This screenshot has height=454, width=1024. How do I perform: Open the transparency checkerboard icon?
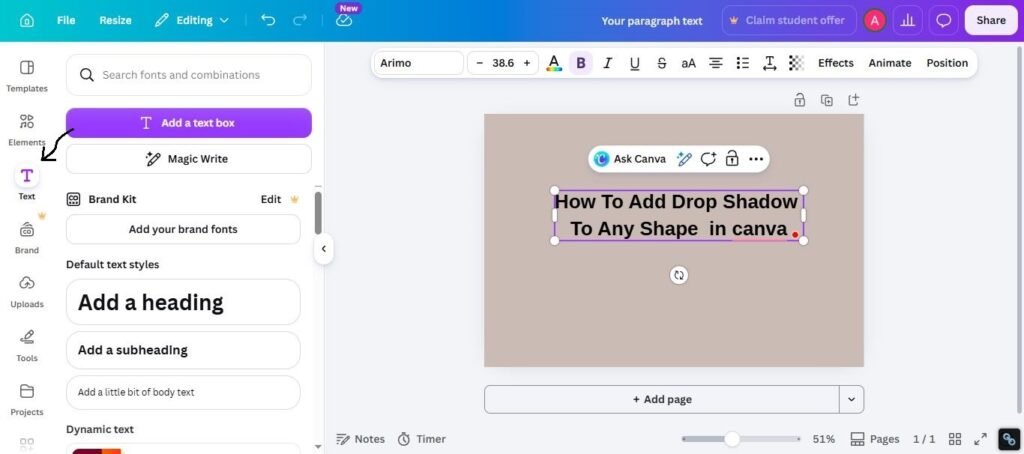(796, 63)
